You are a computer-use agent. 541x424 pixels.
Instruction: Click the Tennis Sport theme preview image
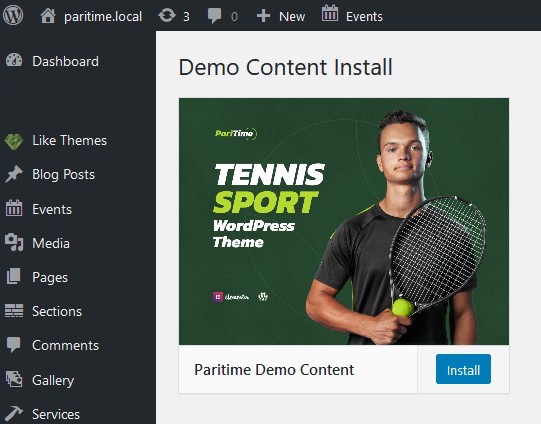(x=344, y=221)
